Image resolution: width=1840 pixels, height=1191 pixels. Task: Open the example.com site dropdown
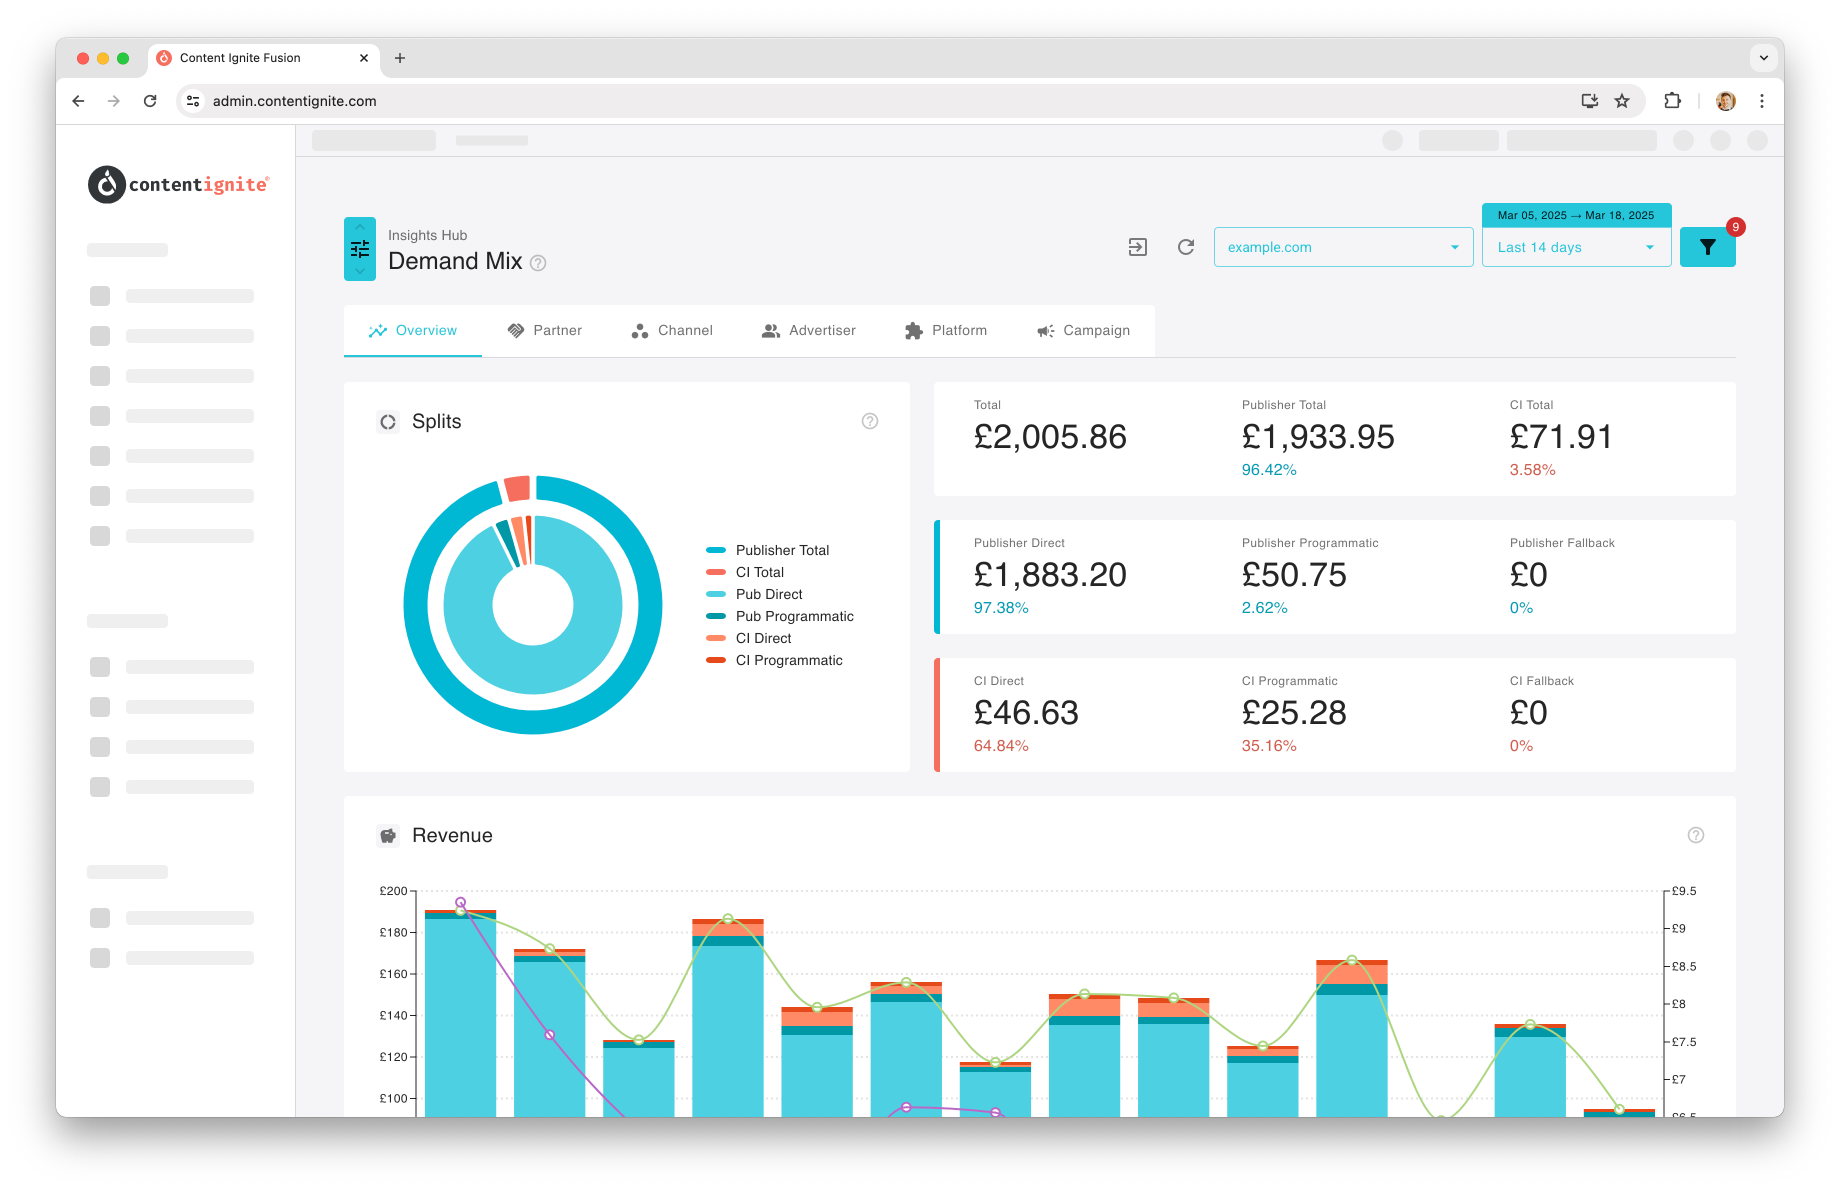click(1343, 247)
